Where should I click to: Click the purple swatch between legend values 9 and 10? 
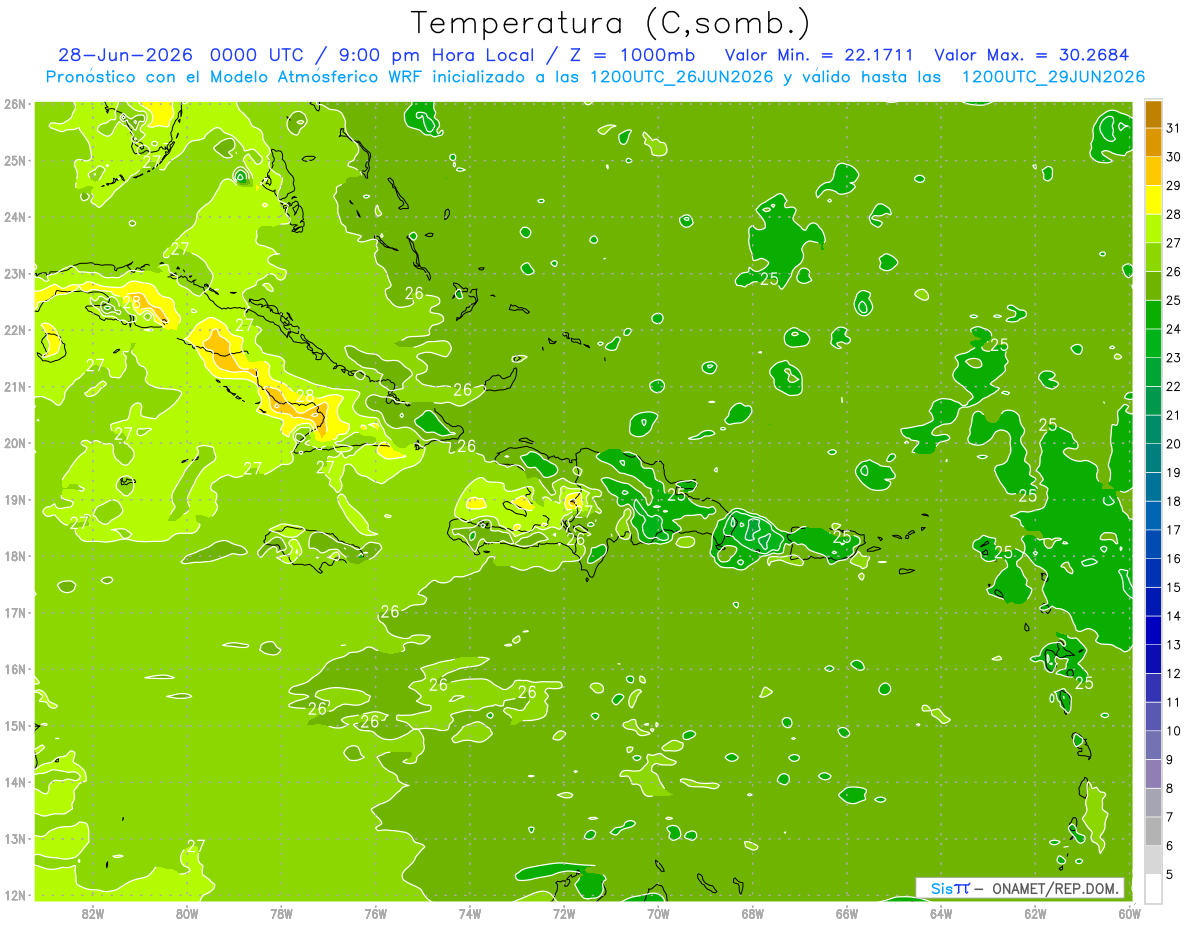(x=1153, y=745)
